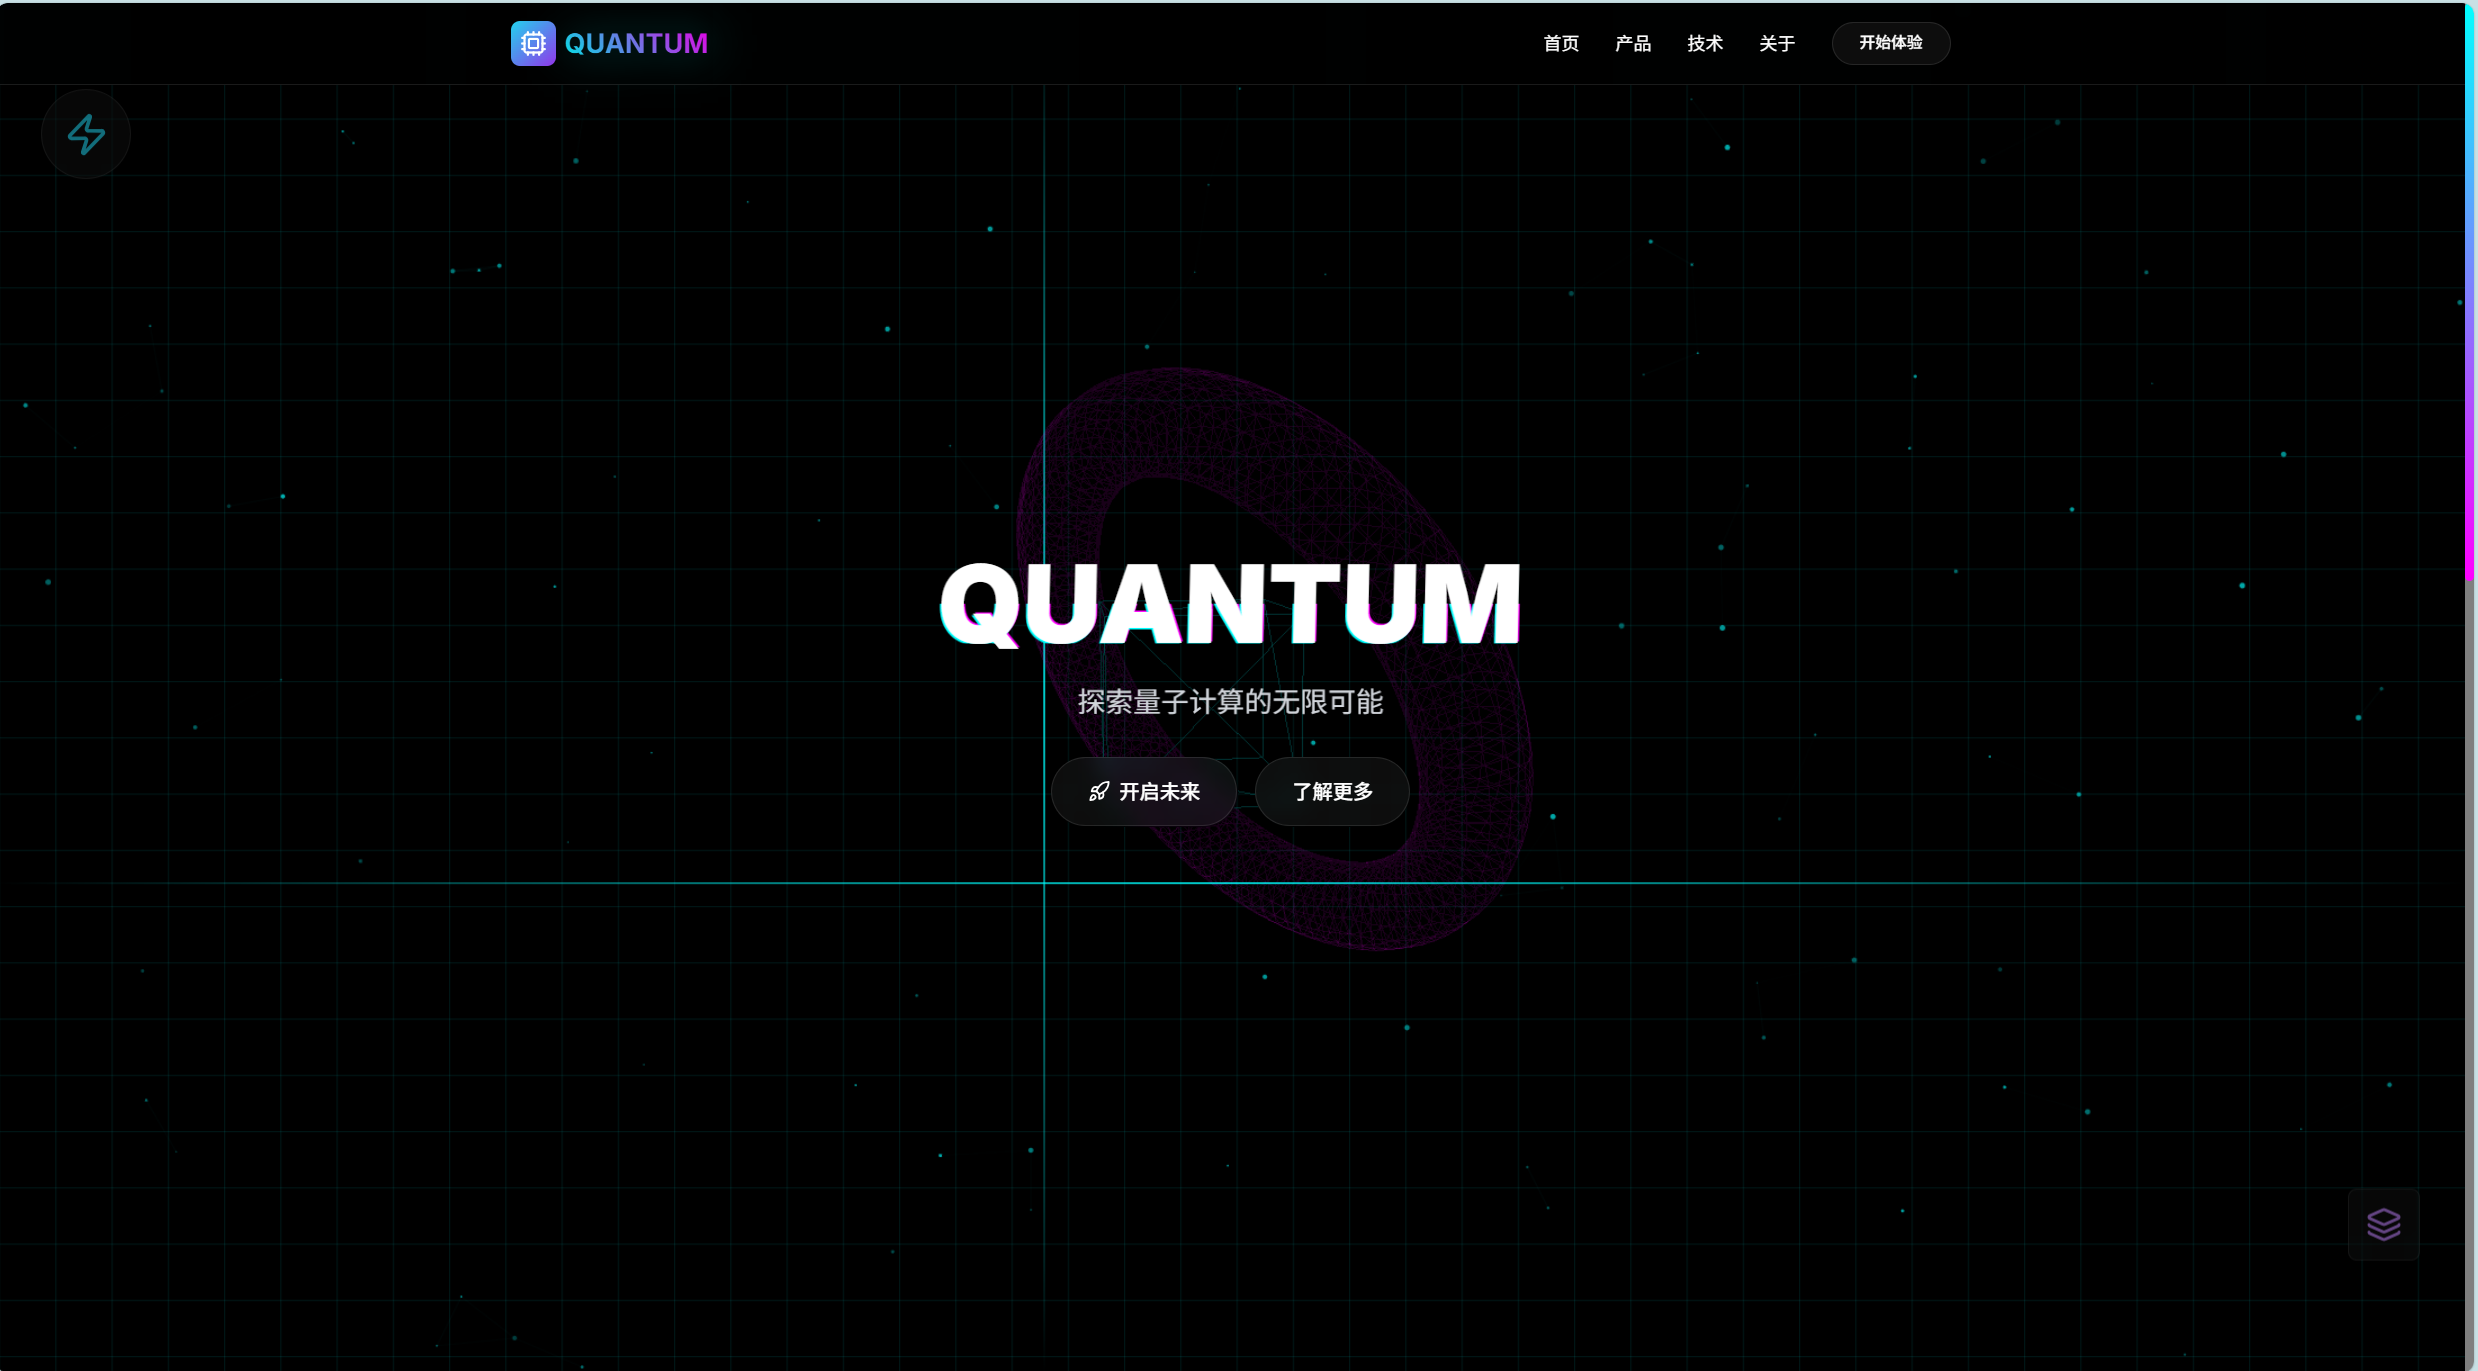Click the 开始体验 button
The height and width of the screenshot is (1371, 2478).
[1891, 43]
